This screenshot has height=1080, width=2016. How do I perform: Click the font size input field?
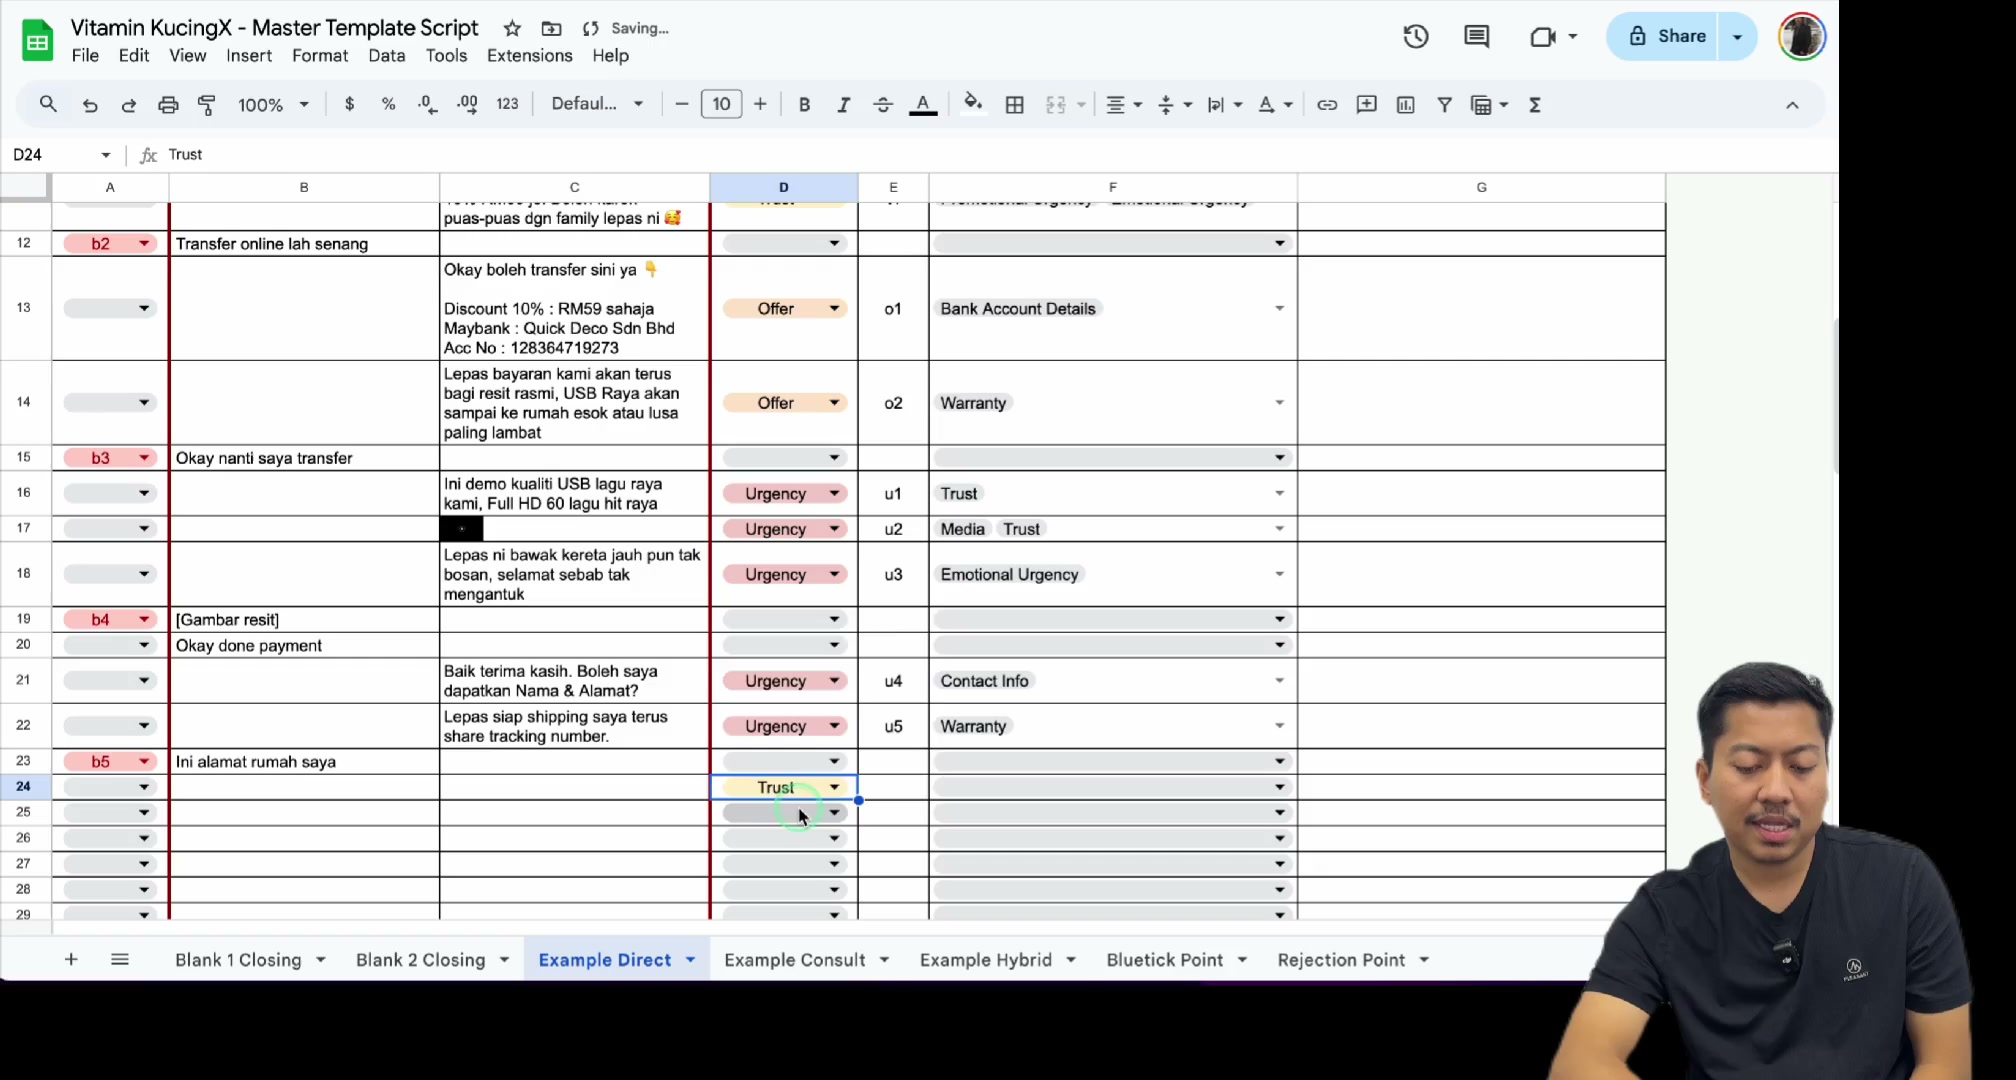(x=721, y=104)
